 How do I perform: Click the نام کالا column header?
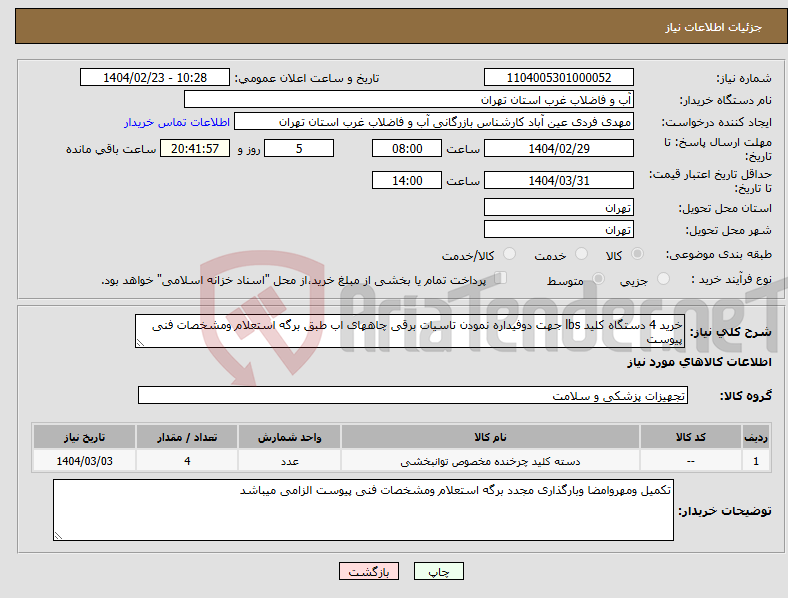[x=490, y=437]
